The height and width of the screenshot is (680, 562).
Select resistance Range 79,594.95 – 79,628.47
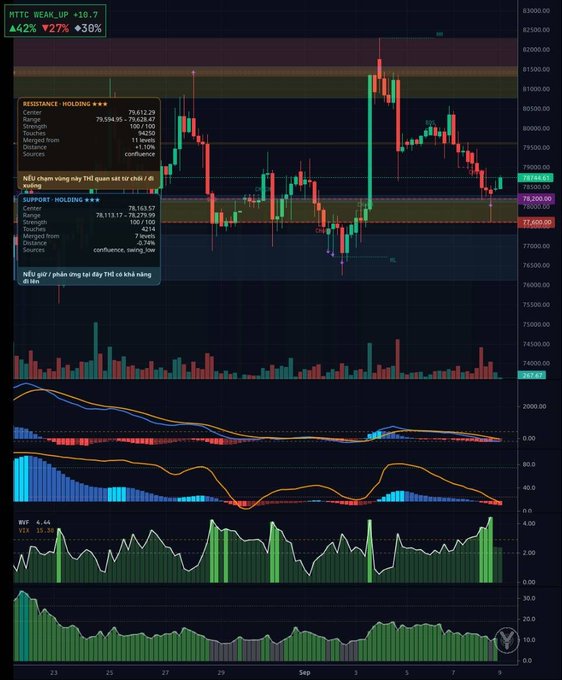click(125, 119)
